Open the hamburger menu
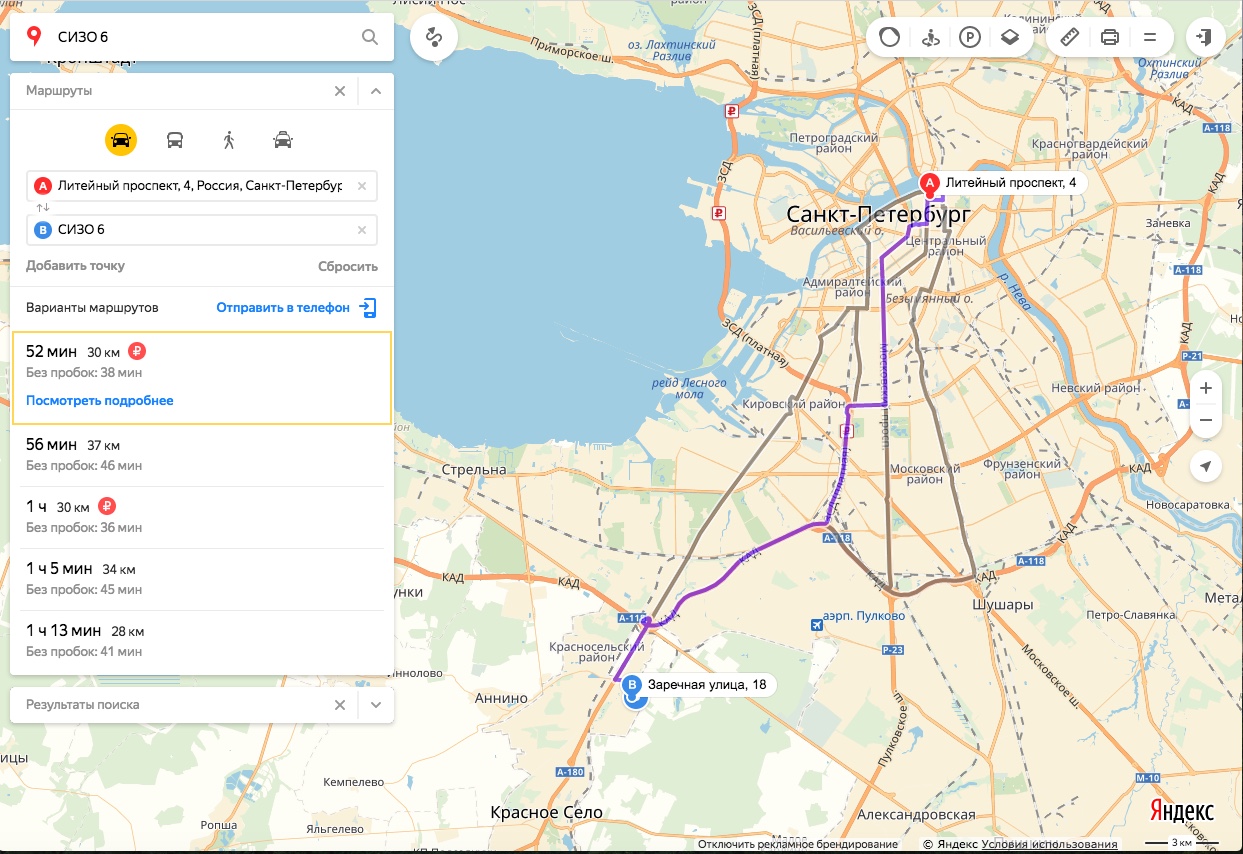 [1149, 38]
